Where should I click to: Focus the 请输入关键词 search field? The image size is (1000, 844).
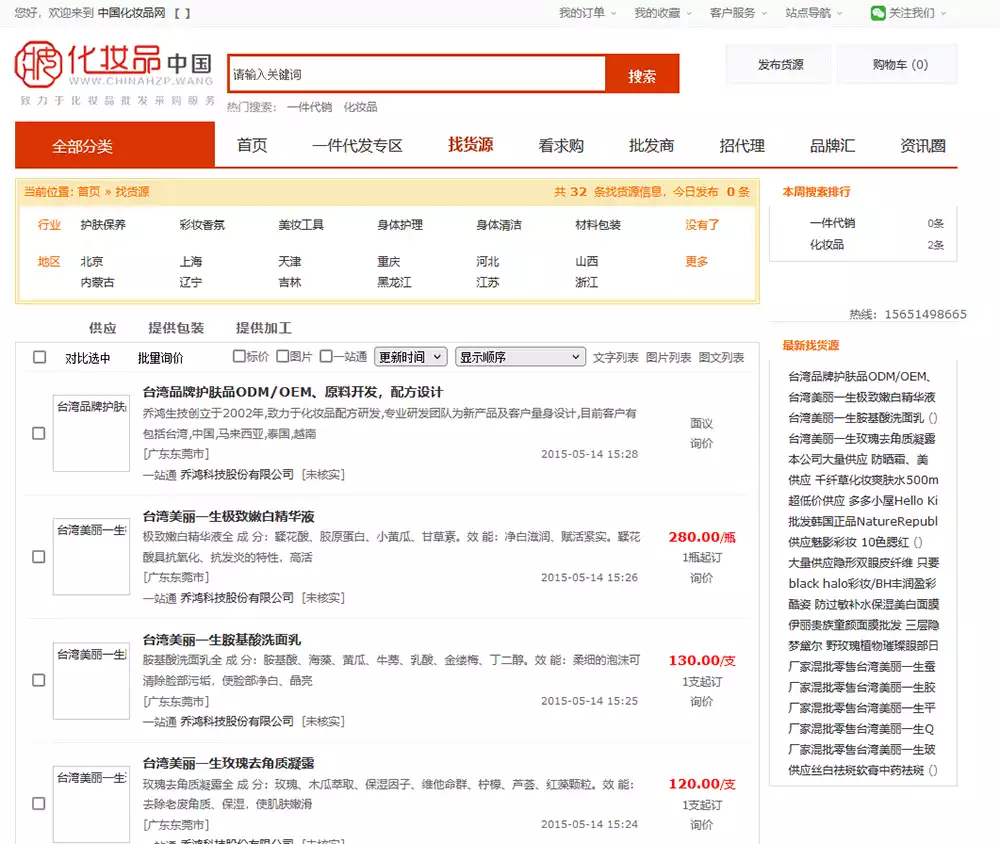coord(417,75)
